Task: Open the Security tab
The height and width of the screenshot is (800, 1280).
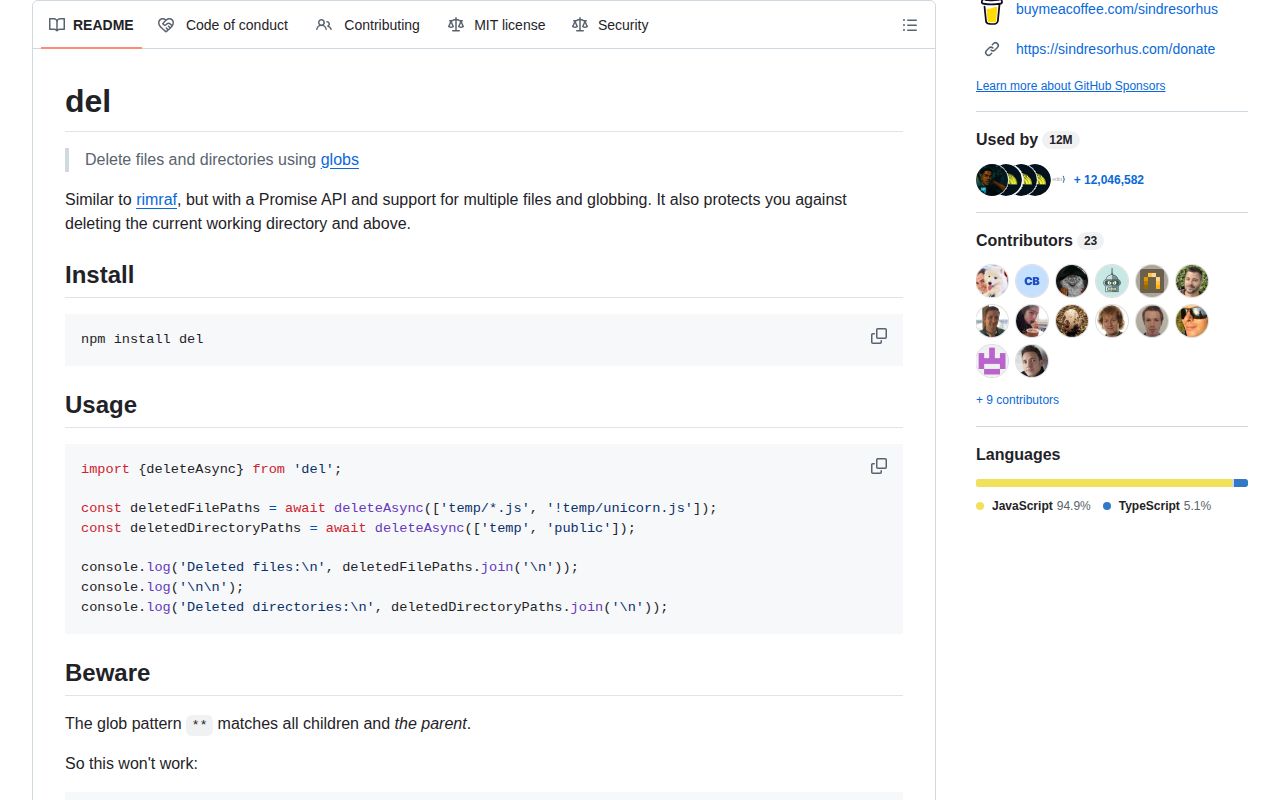Action: pos(610,25)
